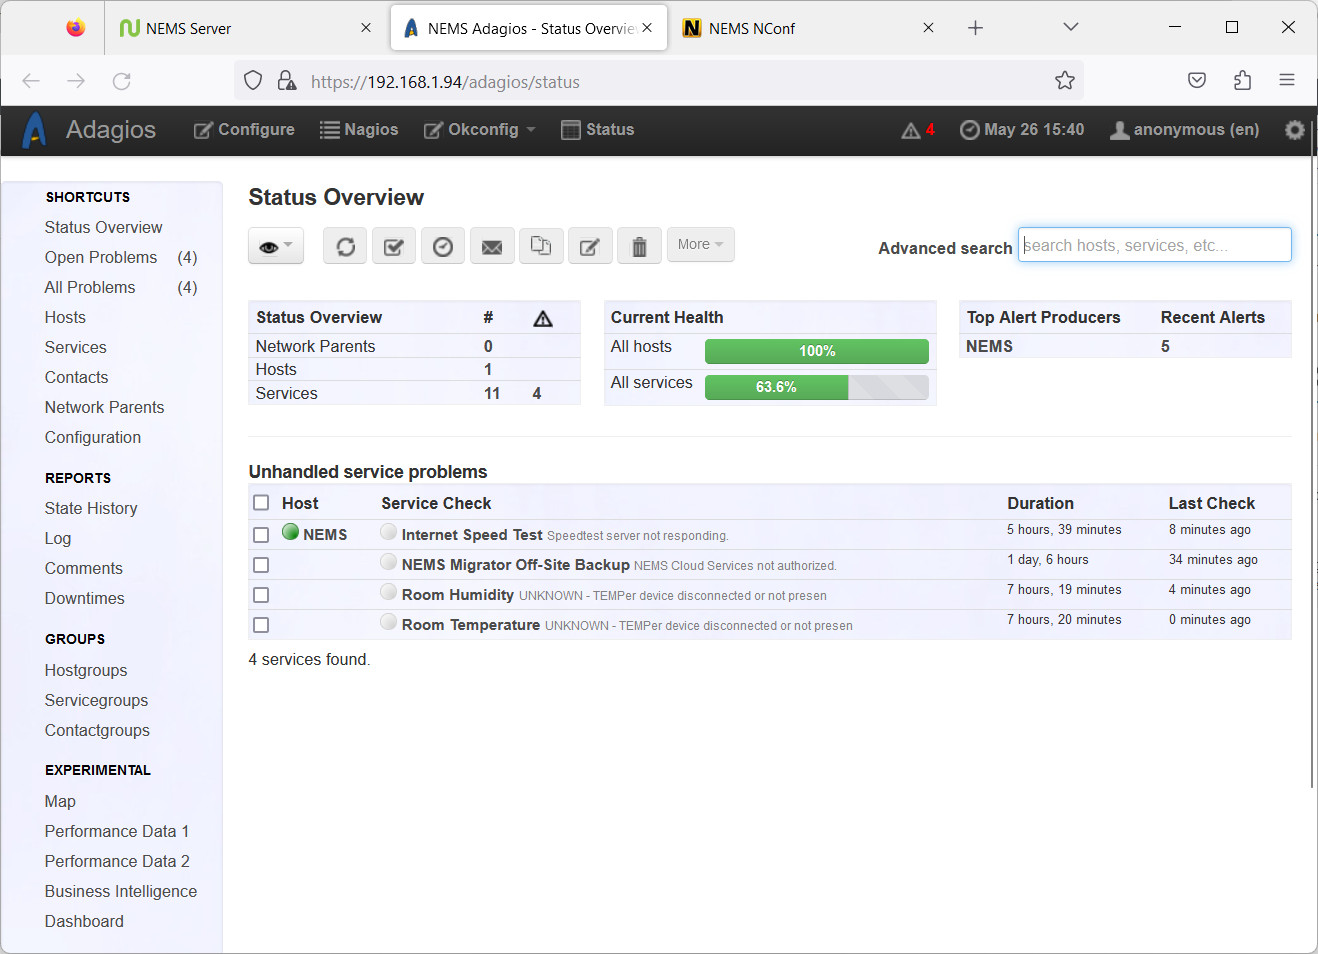
Task: Click the warning alerts icon with 4
Action: tap(918, 130)
